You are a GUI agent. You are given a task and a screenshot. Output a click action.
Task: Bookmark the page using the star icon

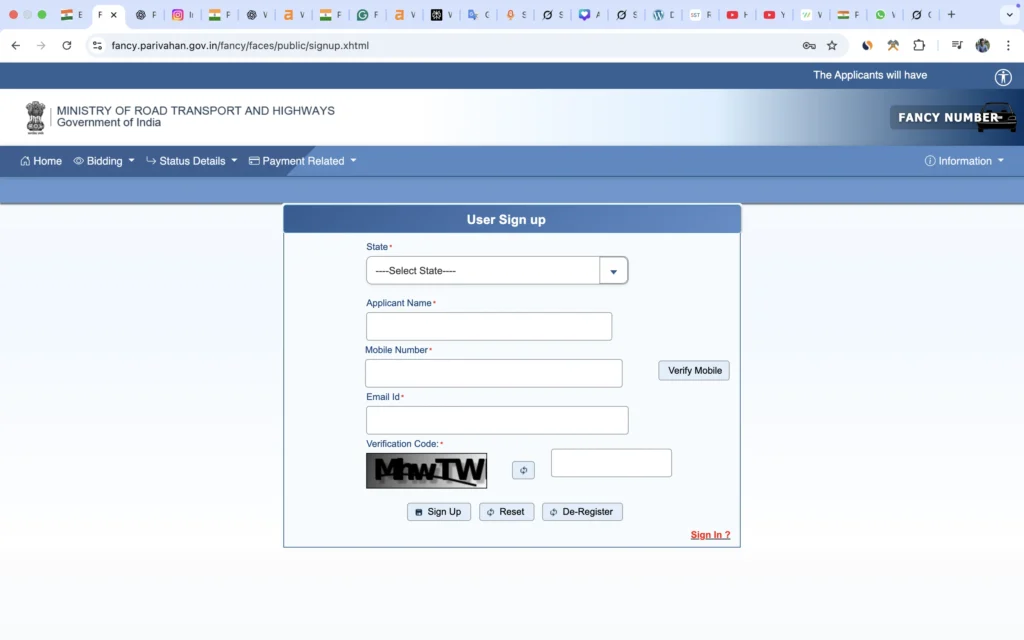pyautogui.click(x=832, y=45)
